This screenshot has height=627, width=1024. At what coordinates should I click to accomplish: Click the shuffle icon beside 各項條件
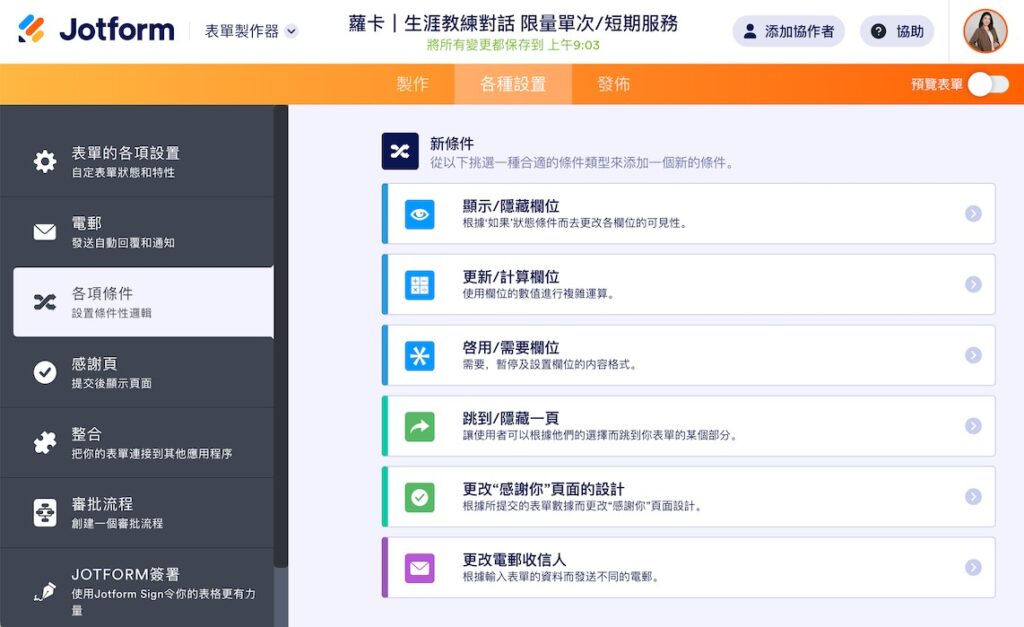[45, 302]
